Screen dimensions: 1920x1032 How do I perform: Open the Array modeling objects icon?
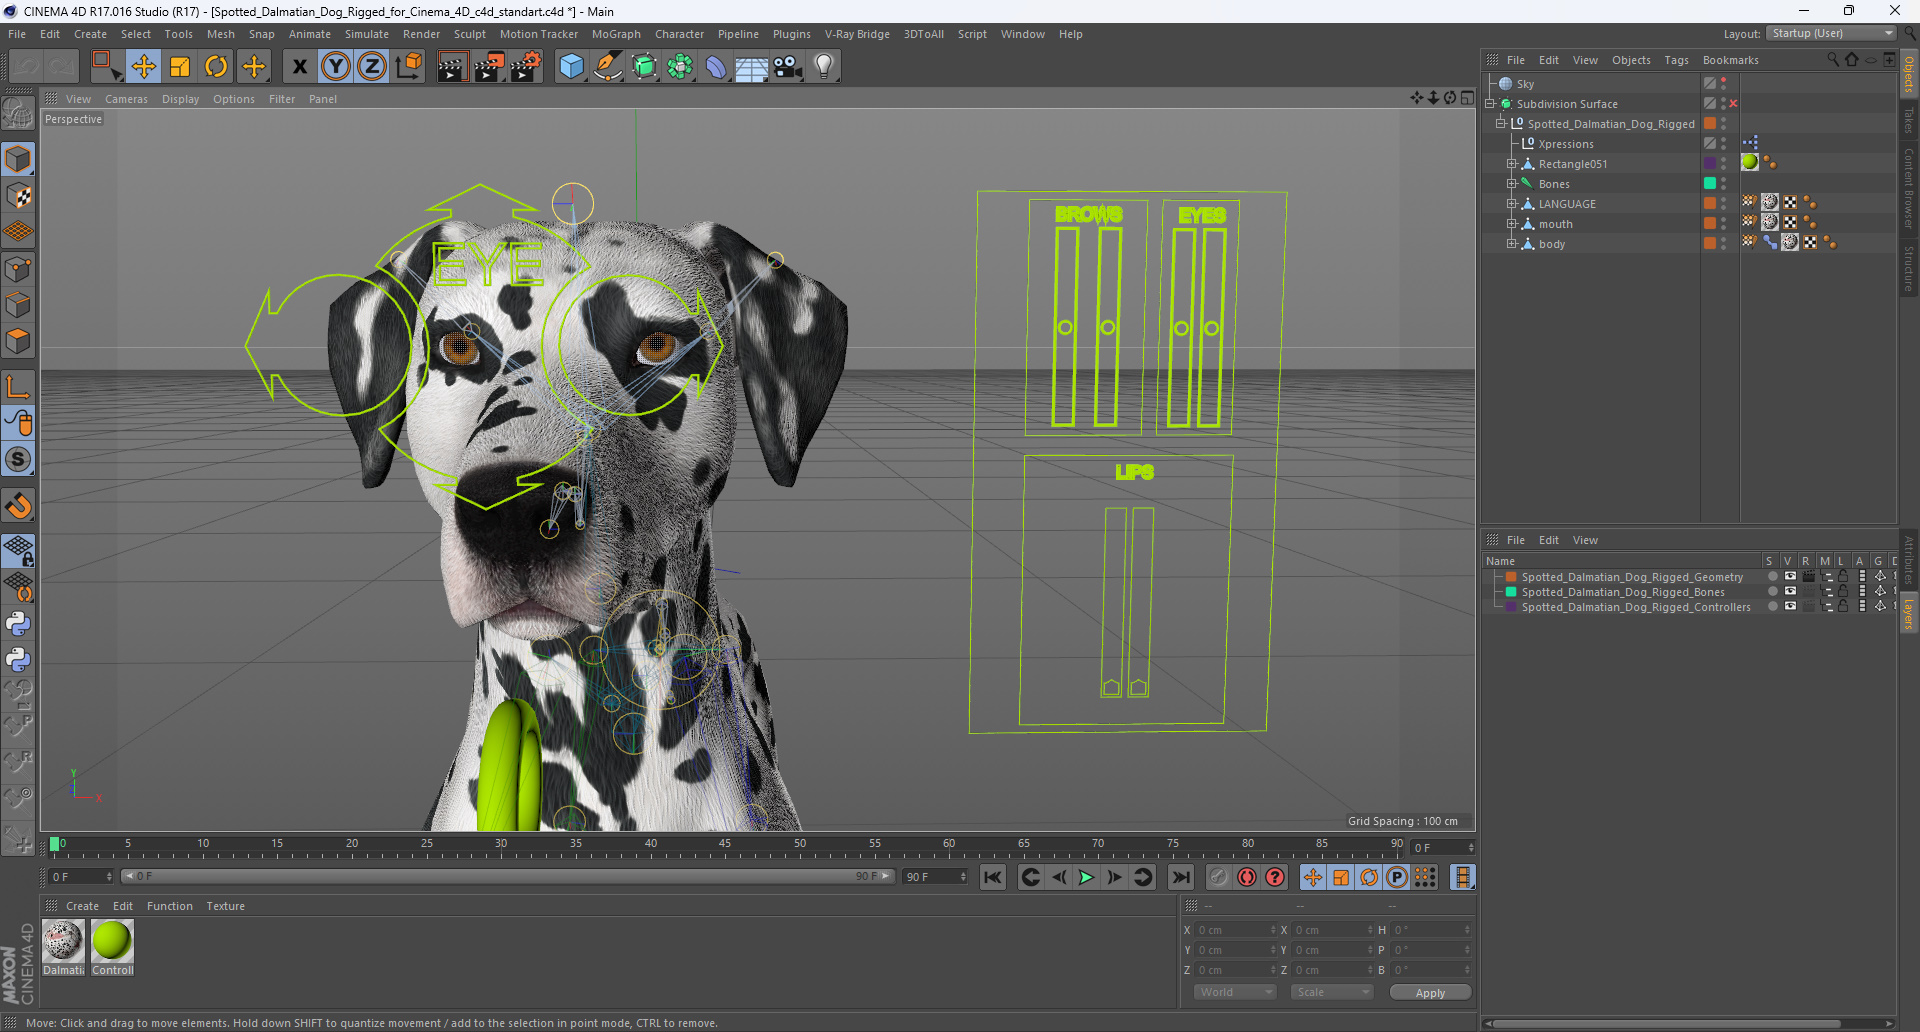(680, 67)
